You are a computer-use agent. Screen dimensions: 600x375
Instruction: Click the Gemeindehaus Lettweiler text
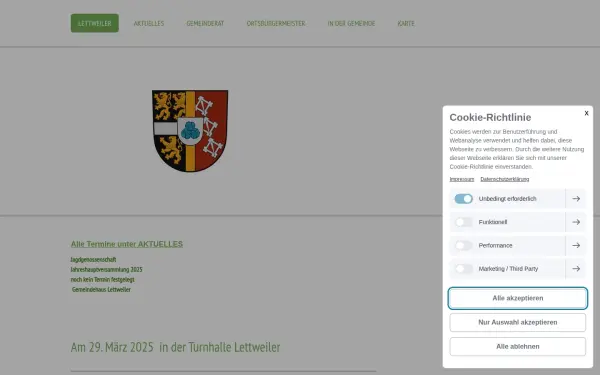[x=101, y=289]
